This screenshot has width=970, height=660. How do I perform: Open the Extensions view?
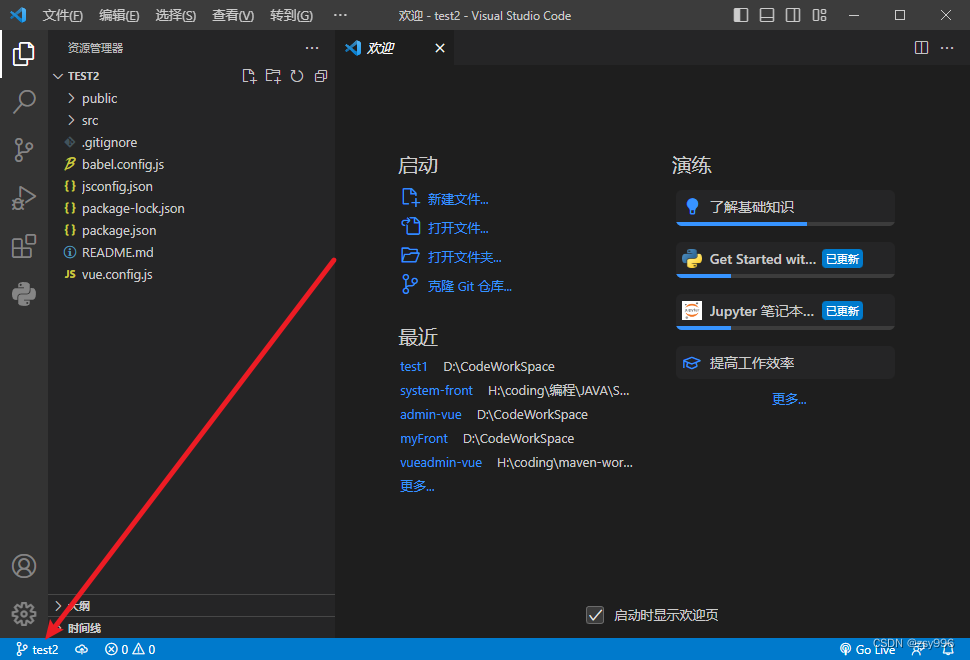pyautogui.click(x=24, y=246)
